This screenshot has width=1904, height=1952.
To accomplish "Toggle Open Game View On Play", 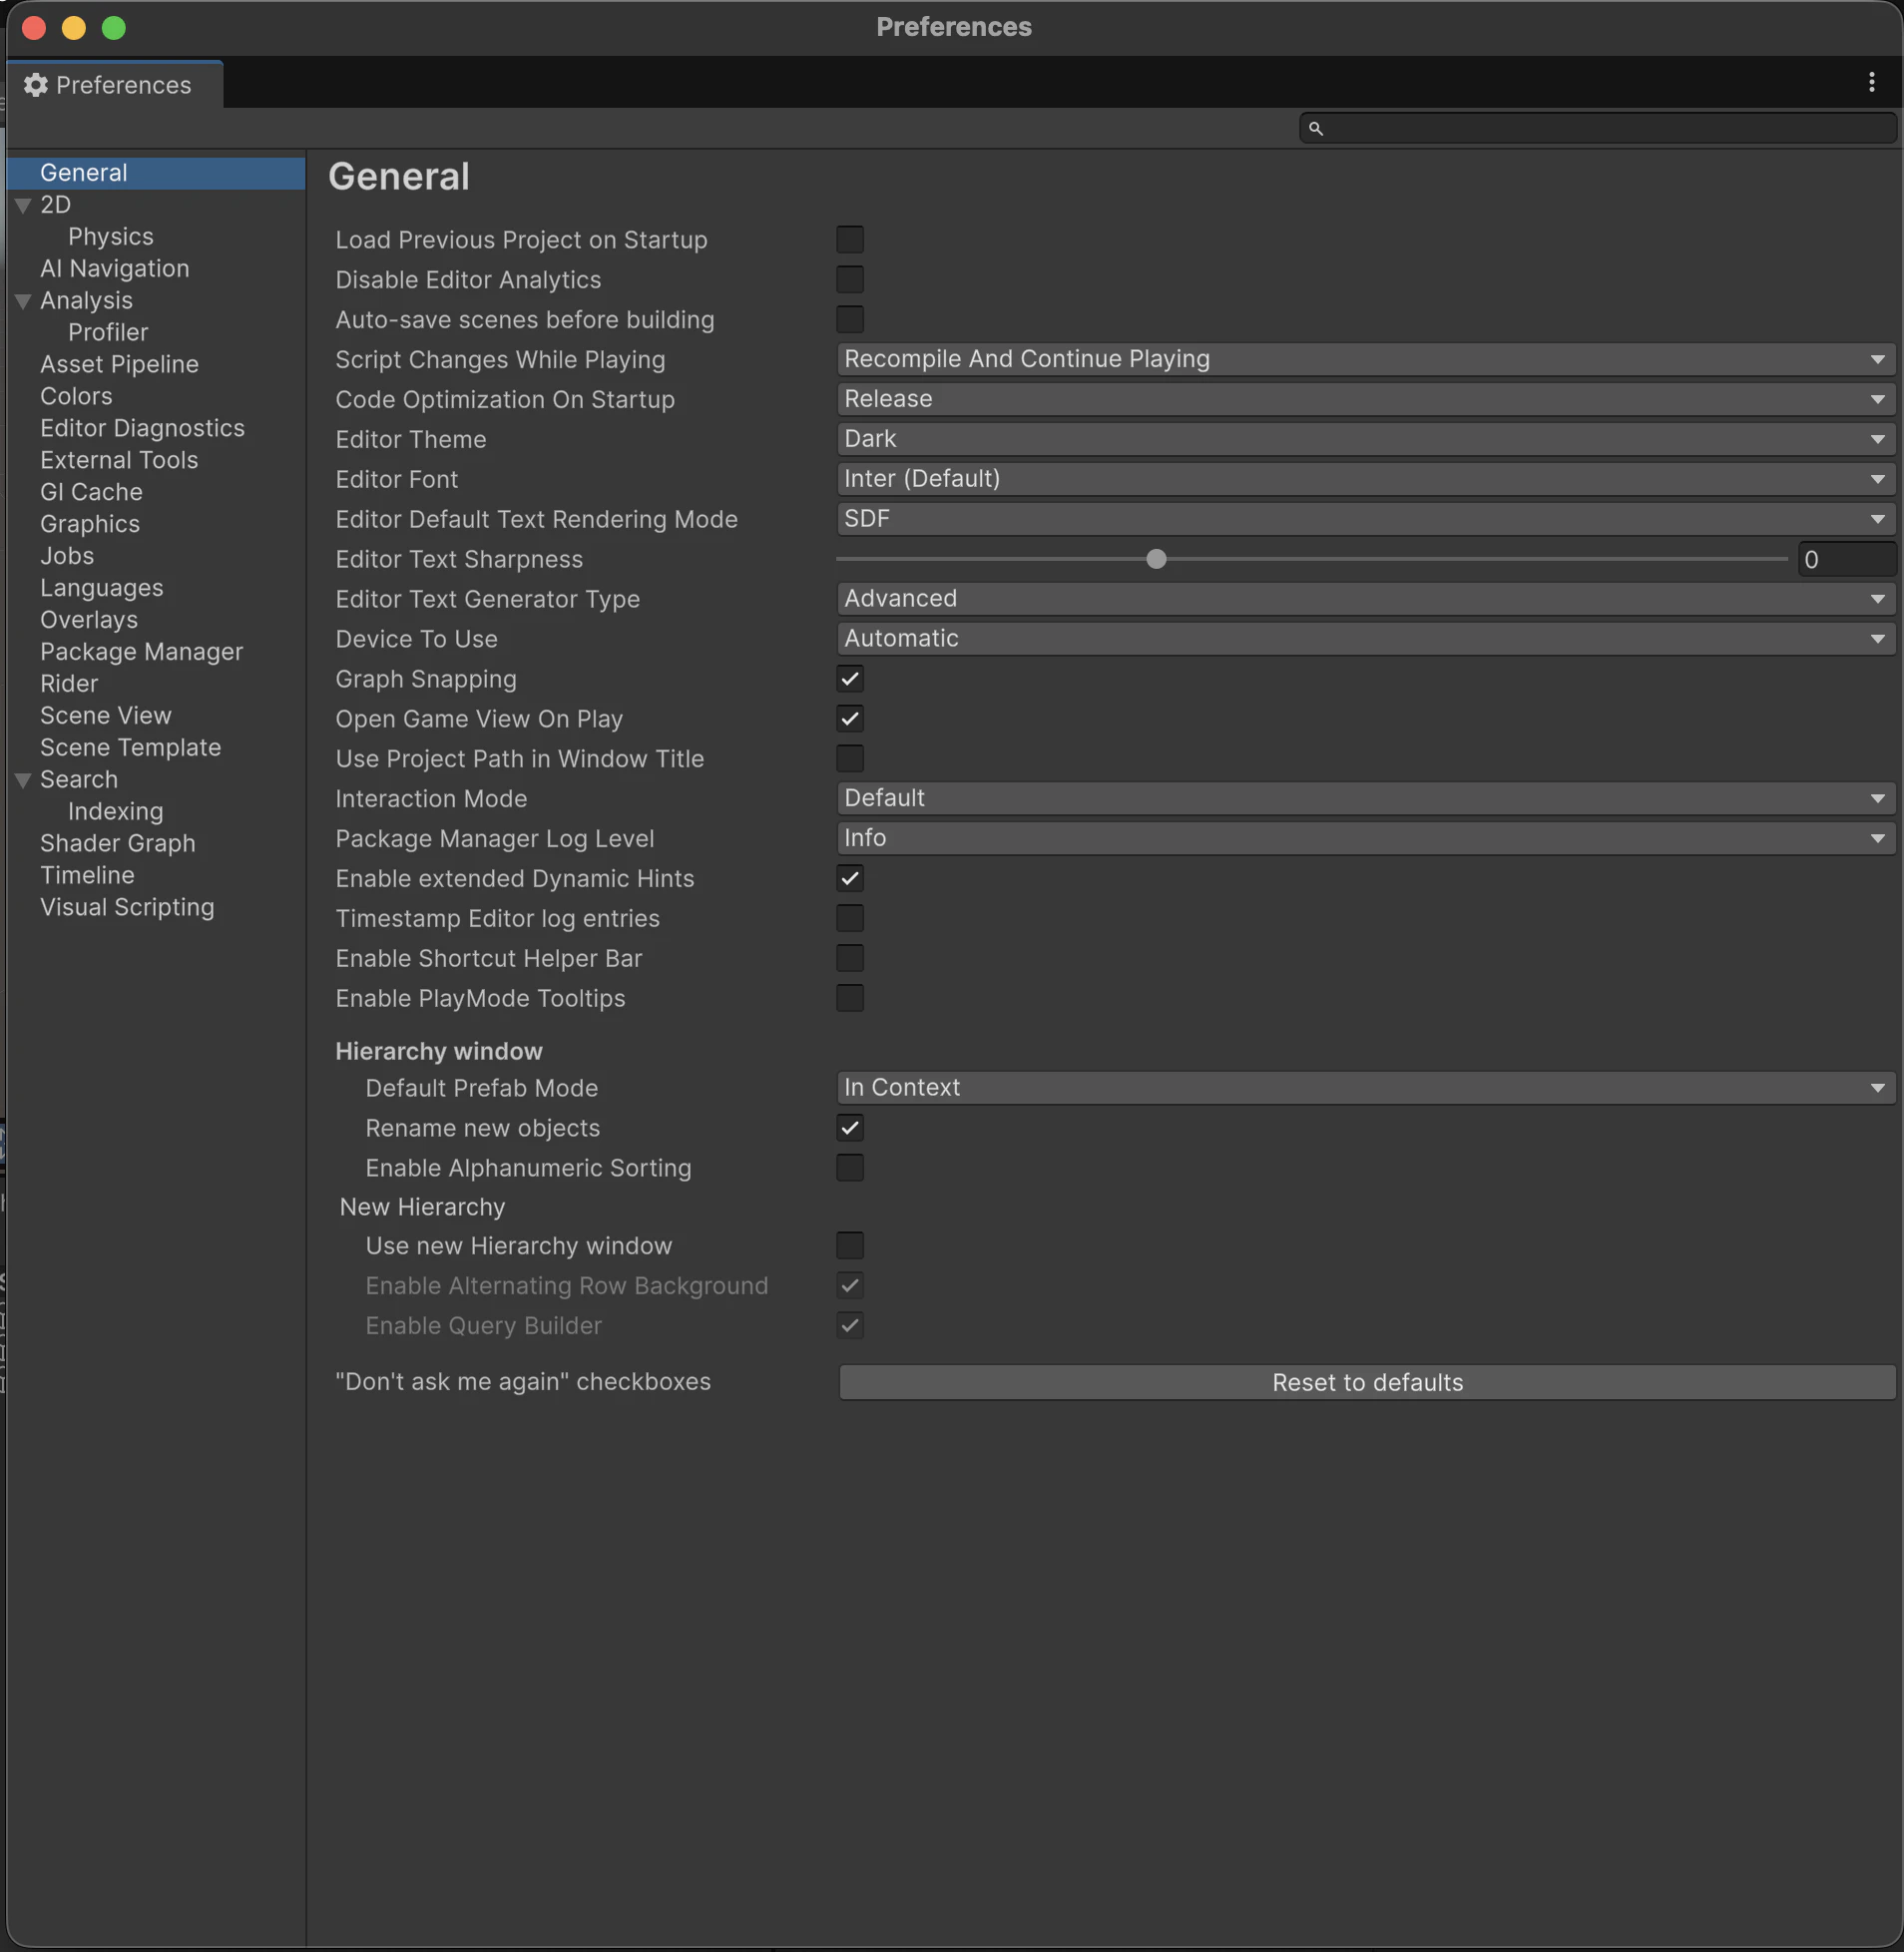I will pos(850,719).
